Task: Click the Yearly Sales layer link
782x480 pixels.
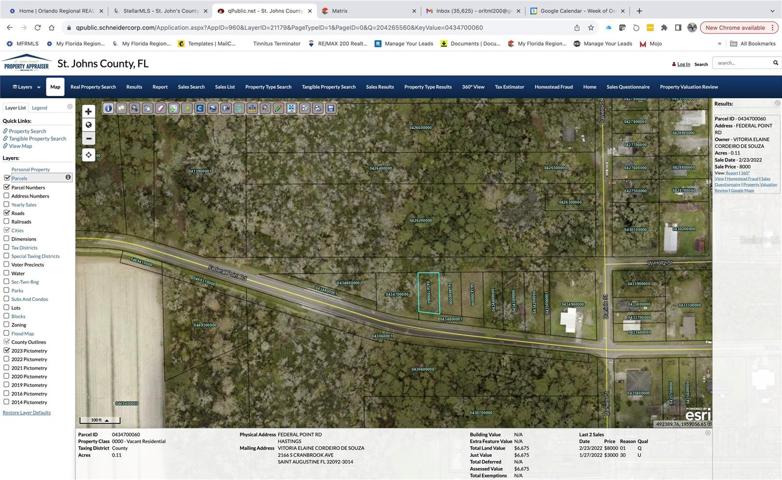Action: pos(24,205)
